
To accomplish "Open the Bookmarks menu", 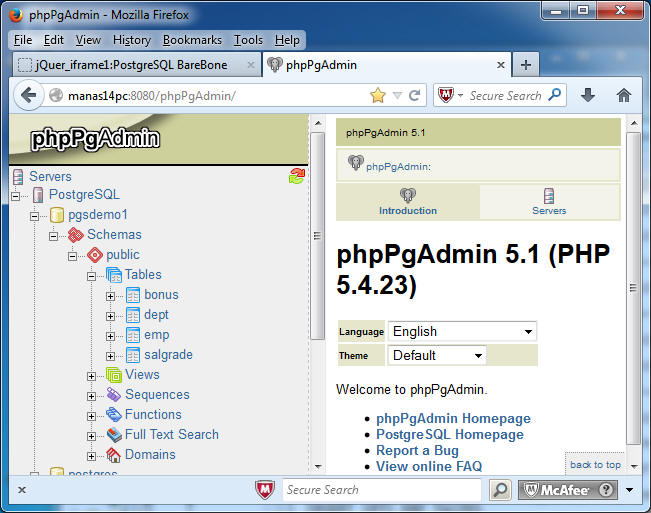I will [192, 40].
